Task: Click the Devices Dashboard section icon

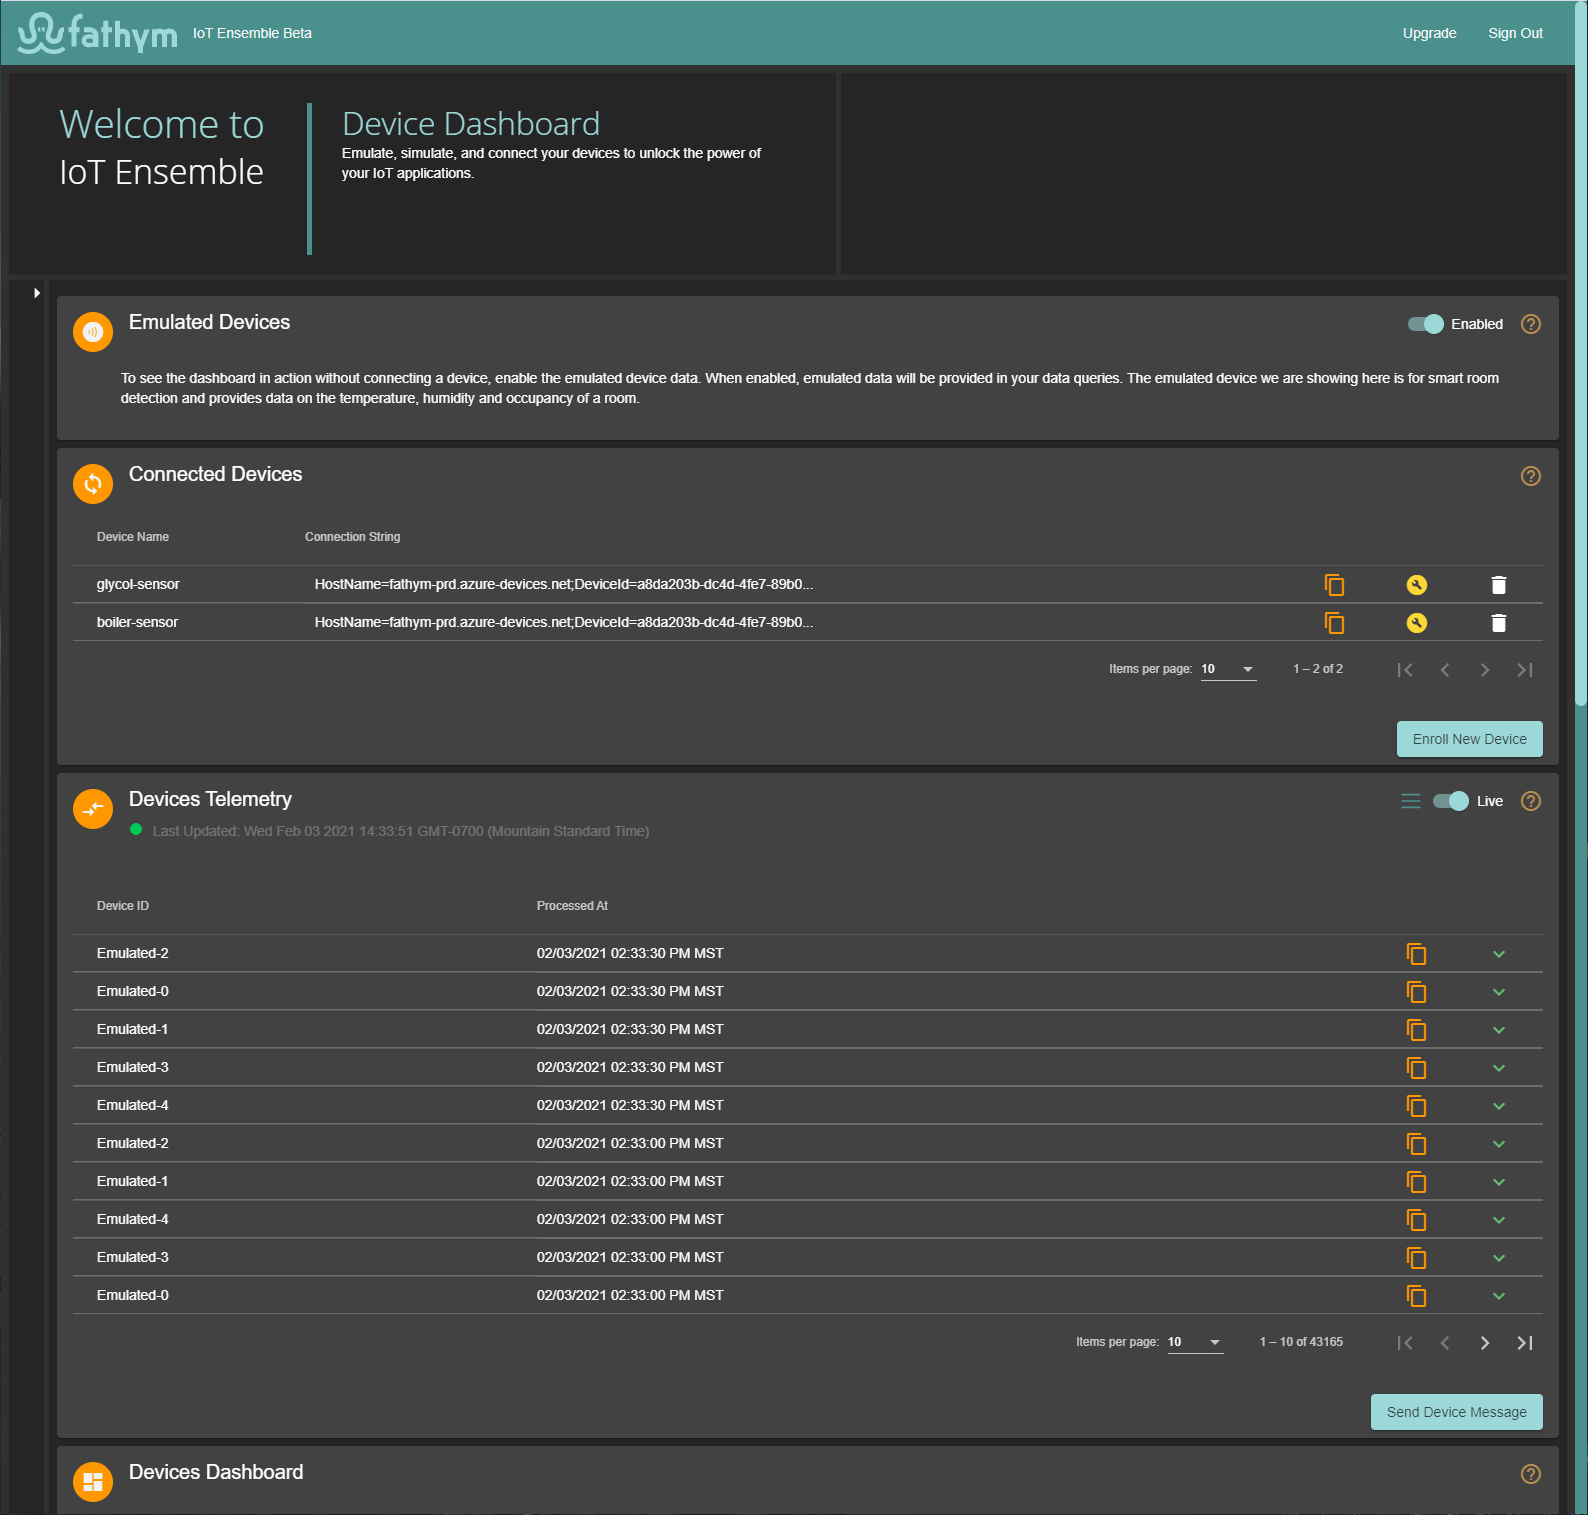Action: (x=93, y=1482)
